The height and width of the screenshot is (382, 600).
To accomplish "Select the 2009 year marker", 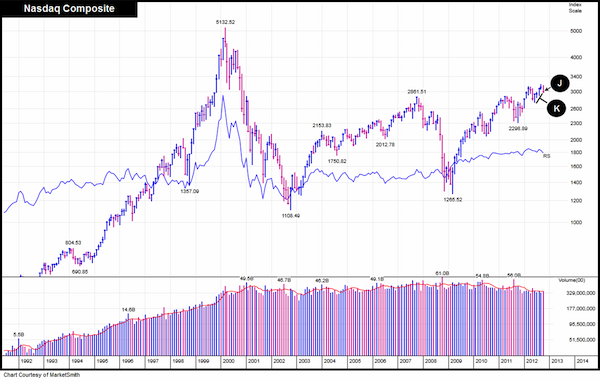I will [x=456, y=361].
